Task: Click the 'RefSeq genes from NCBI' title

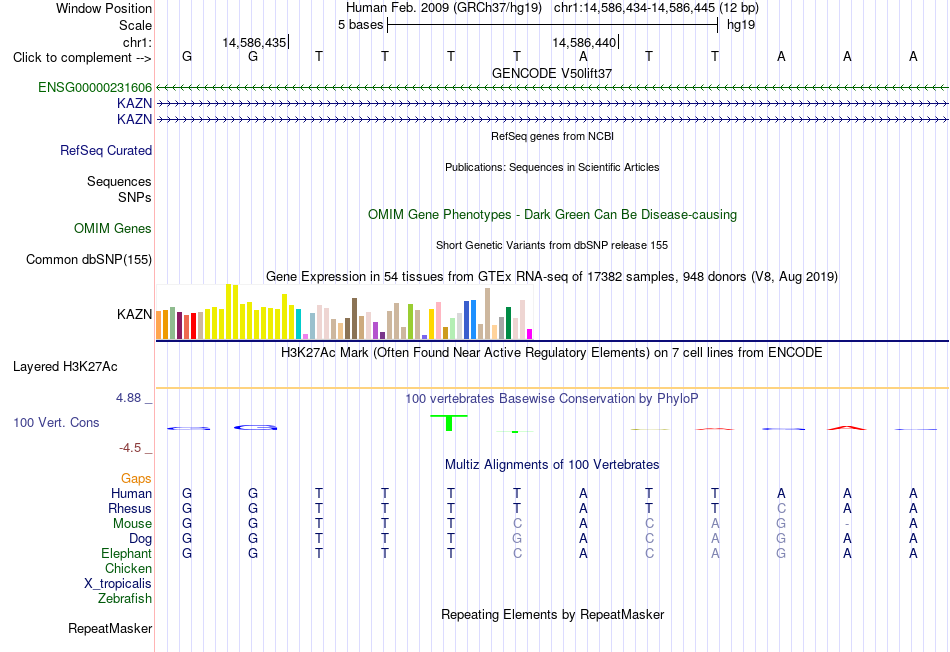Action: point(553,136)
